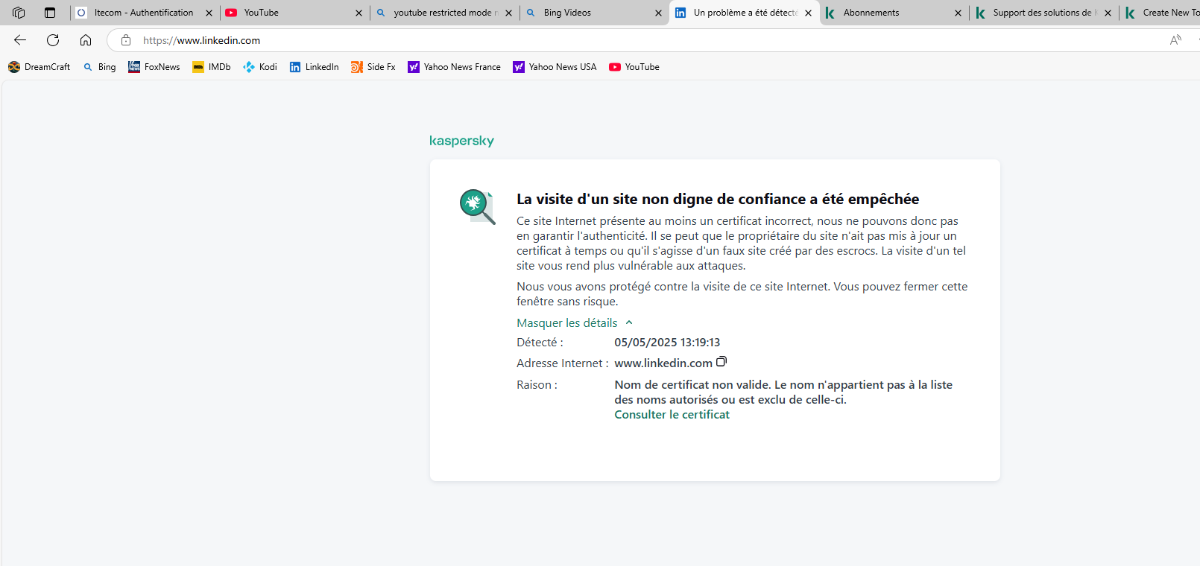The width and height of the screenshot is (1200, 566).
Task: Click the Nom de certificat non valide reason text
Action: pyautogui.click(x=783, y=392)
